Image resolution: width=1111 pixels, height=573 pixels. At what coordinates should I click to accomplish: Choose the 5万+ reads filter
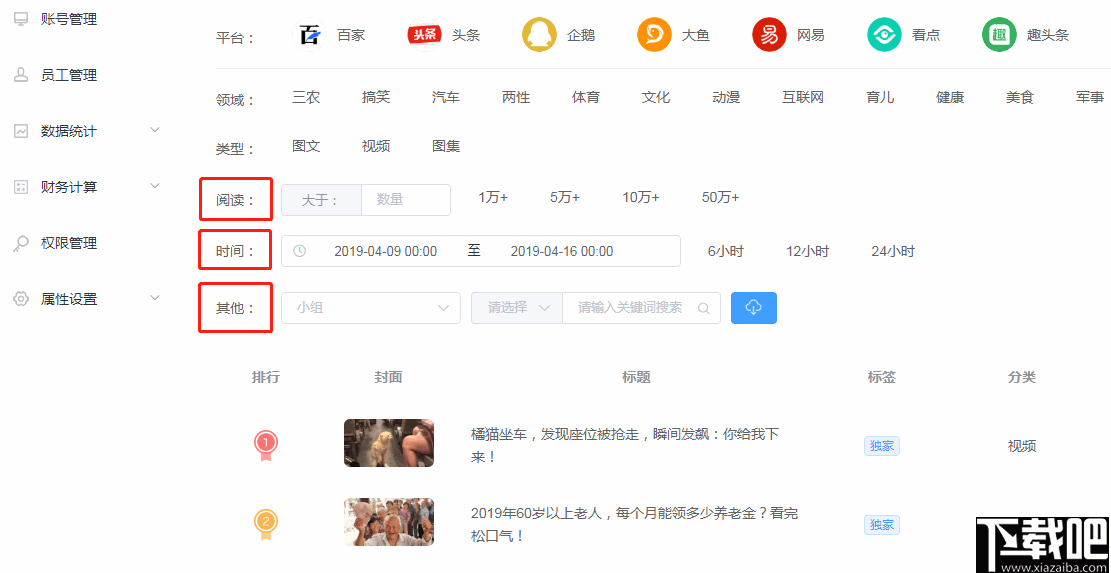point(565,198)
